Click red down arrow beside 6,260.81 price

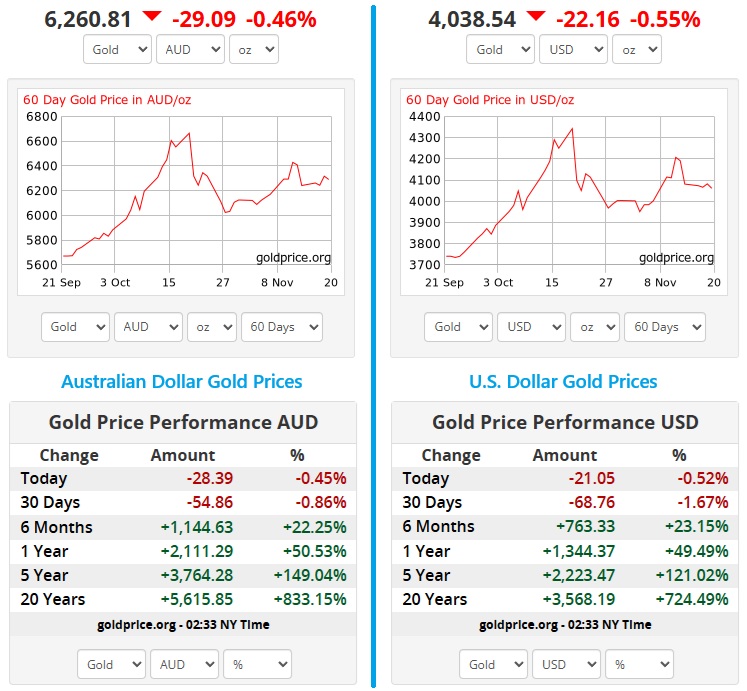coord(151,16)
